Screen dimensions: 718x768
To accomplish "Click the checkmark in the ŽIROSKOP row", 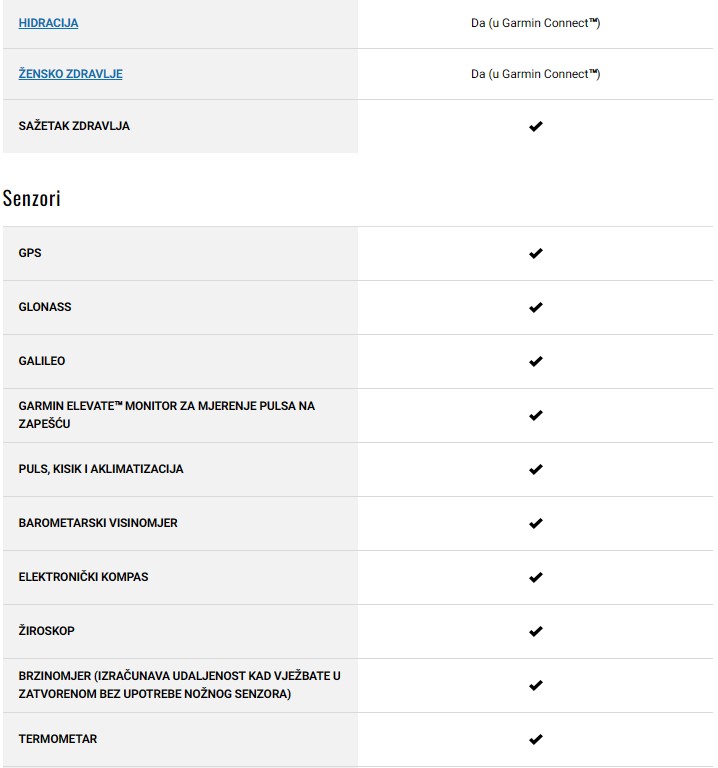I will click(535, 632).
